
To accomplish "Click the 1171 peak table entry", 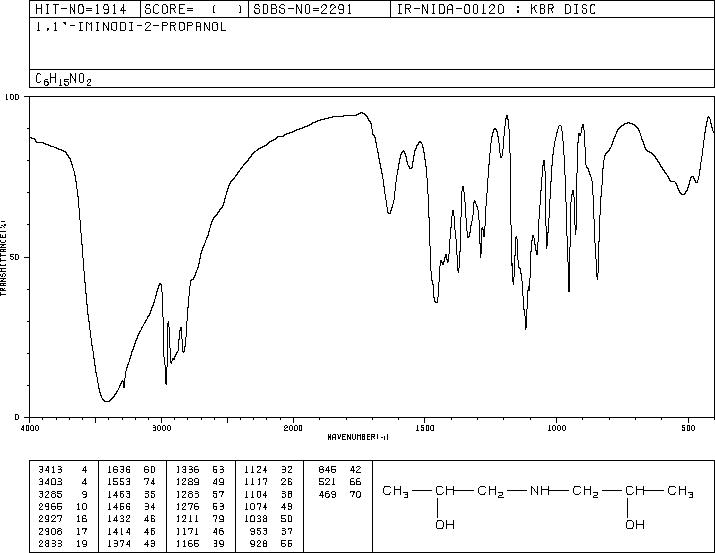I will pyautogui.click(x=200, y=532).
